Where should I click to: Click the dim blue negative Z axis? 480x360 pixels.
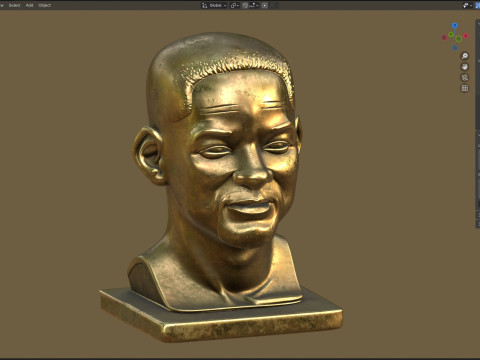pyautogui.click(x=455, y=48)
